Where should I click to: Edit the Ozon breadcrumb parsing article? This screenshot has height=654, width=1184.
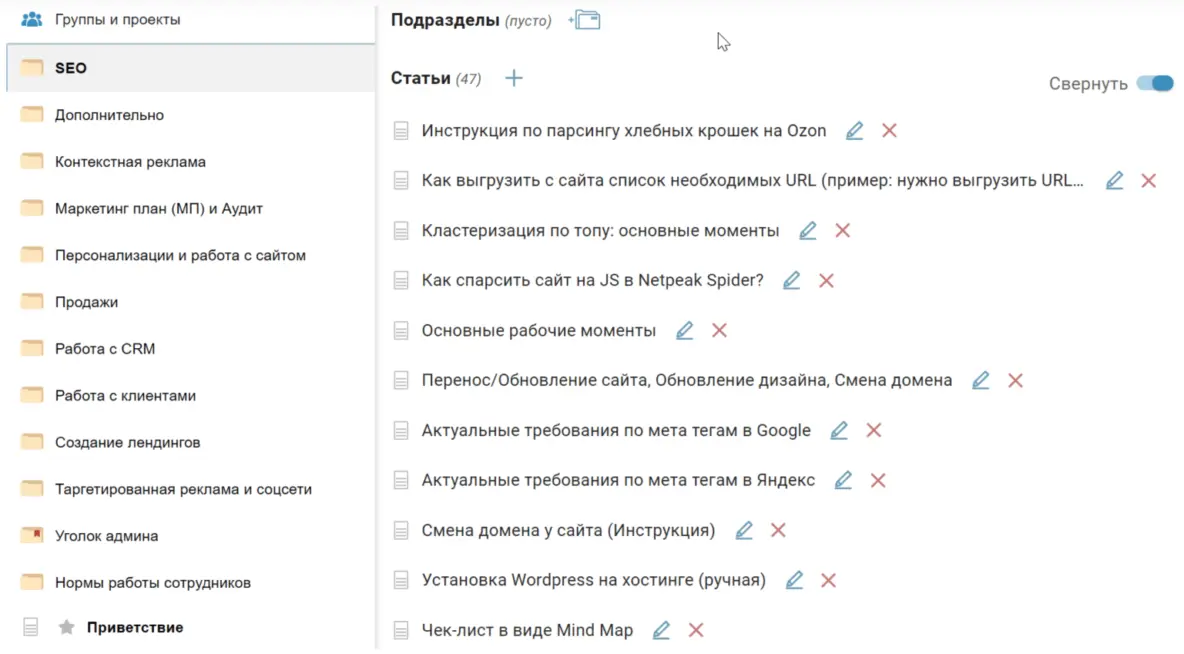tap(854, 131)
